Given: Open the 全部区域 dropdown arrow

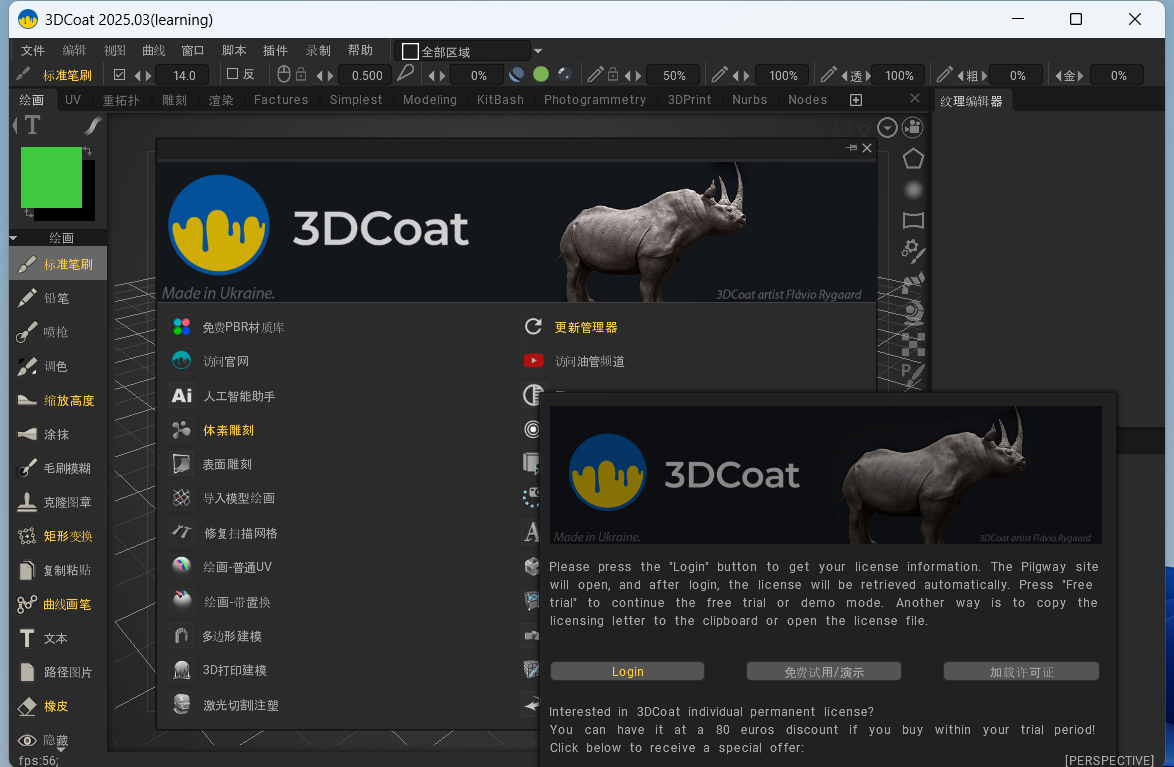Looking at the screenshot, I should click(x=538, y=52).
